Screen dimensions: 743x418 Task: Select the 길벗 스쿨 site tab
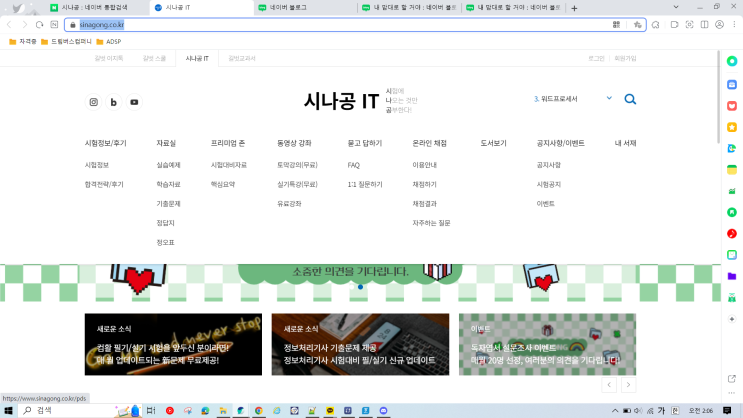point(154,58)
